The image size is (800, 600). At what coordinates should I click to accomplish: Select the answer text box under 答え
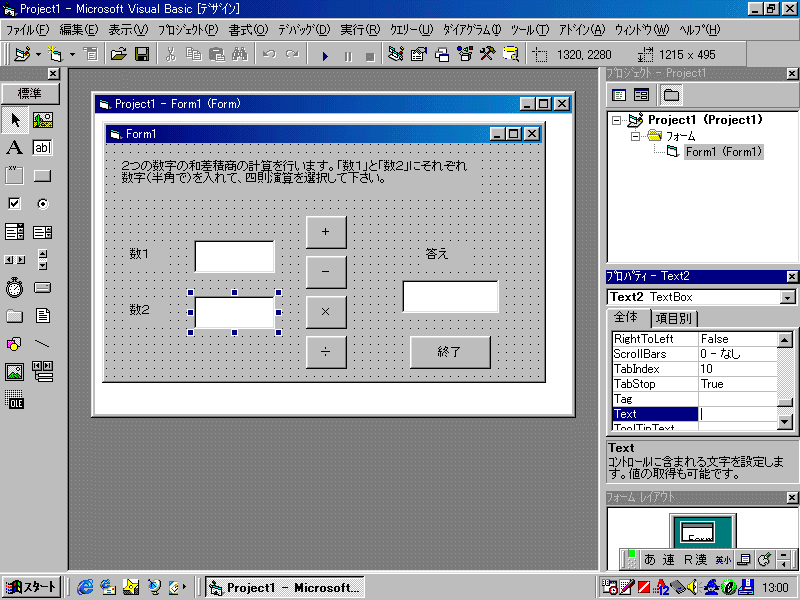click(x=451, y=296)
